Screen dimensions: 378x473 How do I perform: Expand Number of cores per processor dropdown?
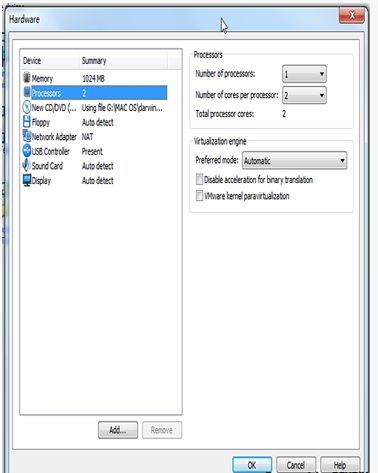(x=304, y=95)
